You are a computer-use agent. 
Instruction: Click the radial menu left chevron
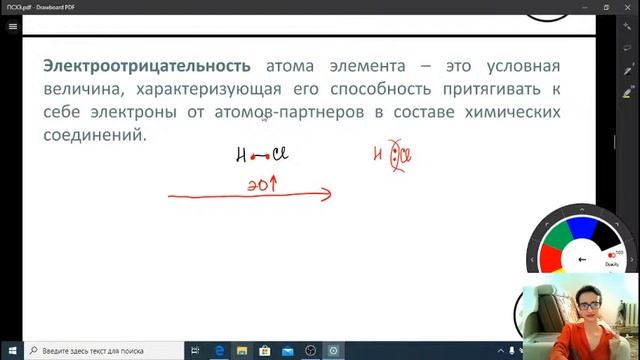click(x=532, y=260)
